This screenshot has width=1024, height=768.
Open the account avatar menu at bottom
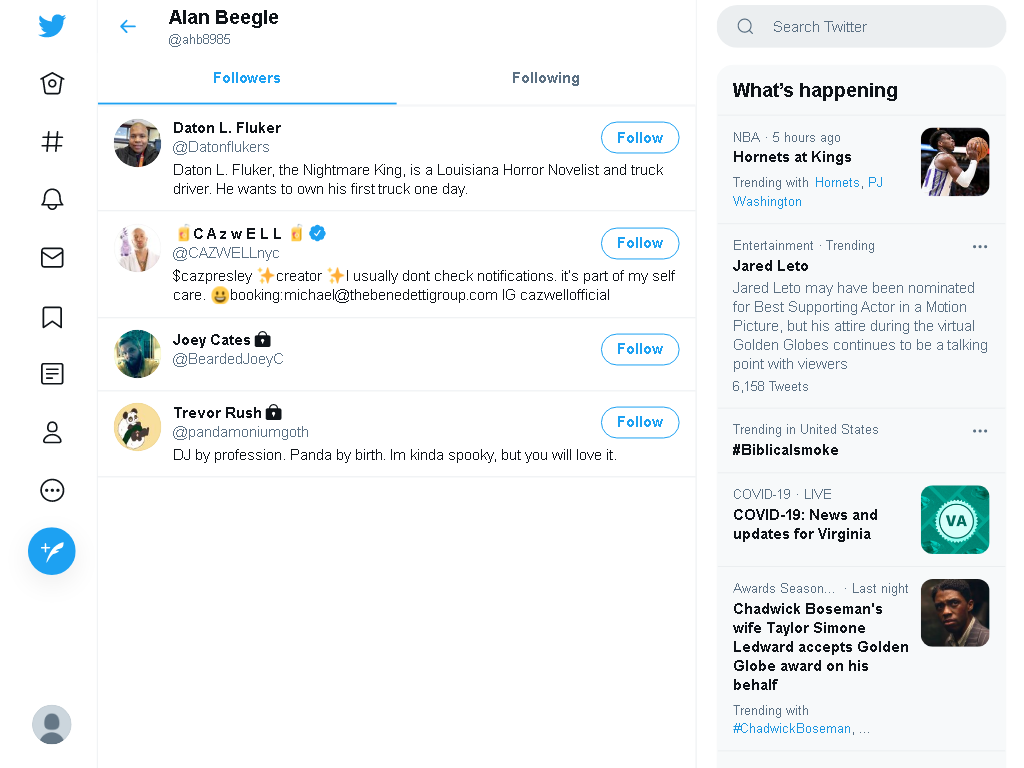click(x=52, y=724)
